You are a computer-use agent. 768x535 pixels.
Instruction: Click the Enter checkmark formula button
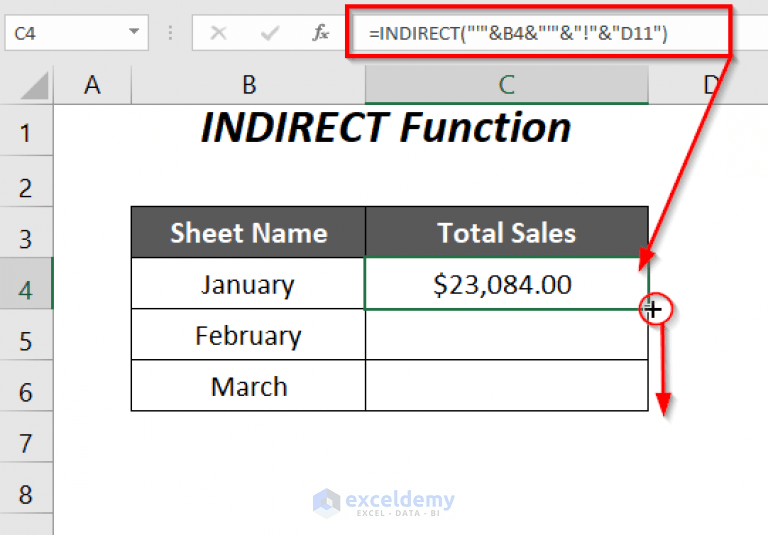point(269,33)
